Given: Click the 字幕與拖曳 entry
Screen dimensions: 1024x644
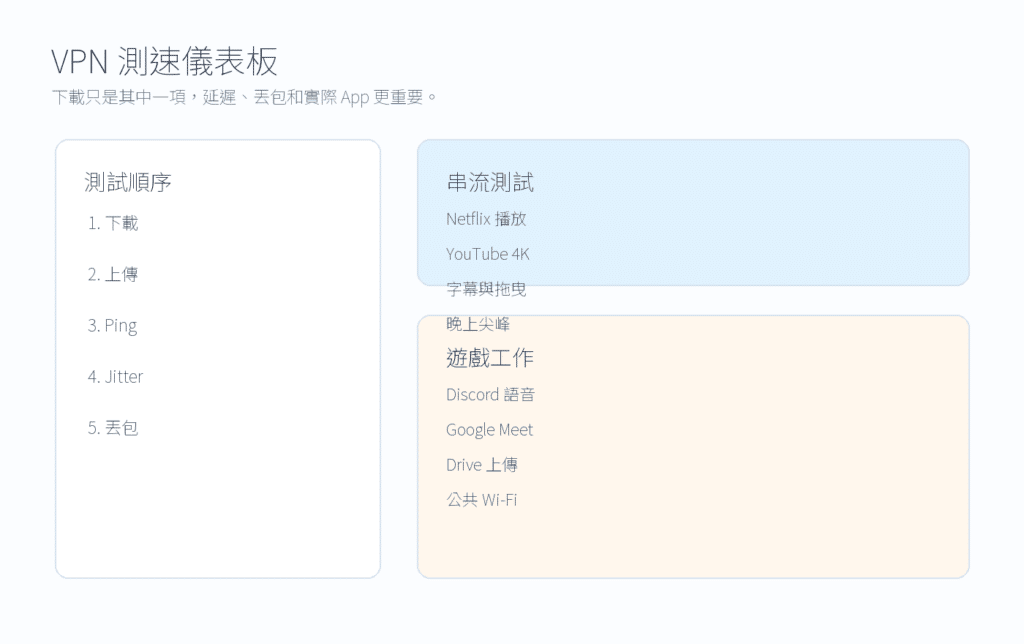Looking at the screenshot, I should tap(486, 289).
